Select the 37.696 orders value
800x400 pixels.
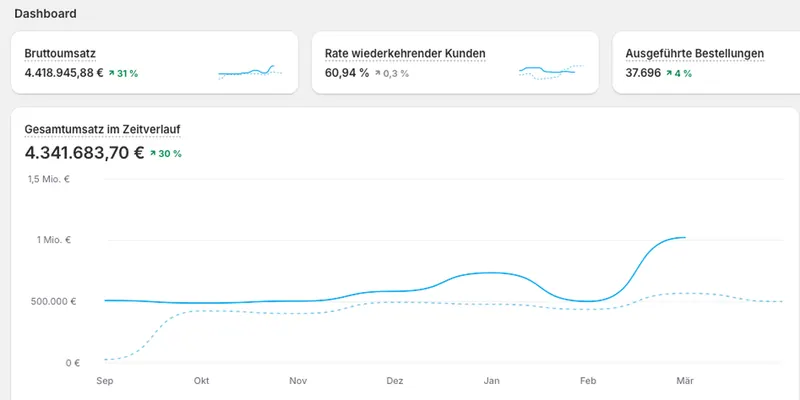click(643, 73)
